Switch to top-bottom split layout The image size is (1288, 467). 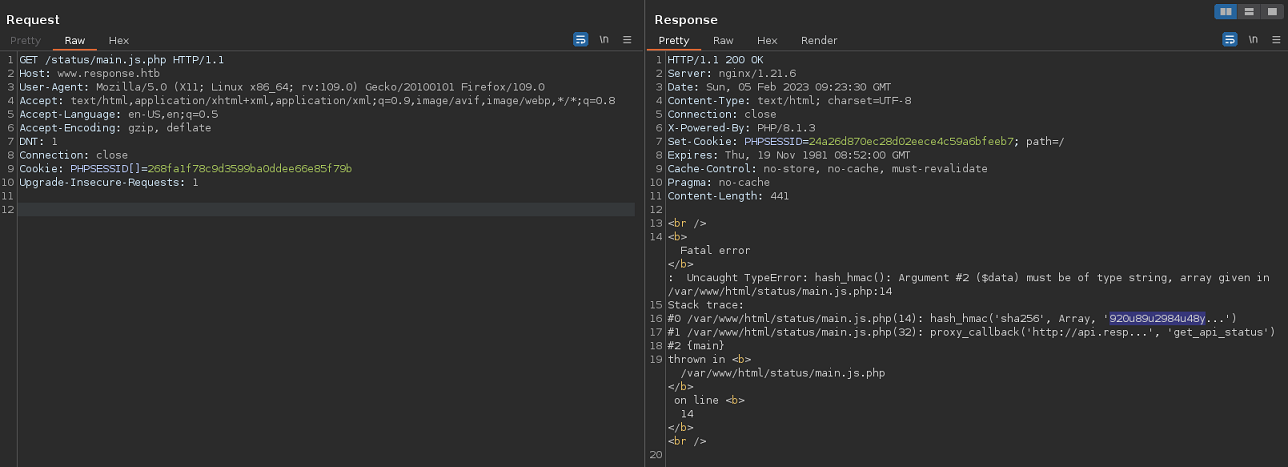1248,12
